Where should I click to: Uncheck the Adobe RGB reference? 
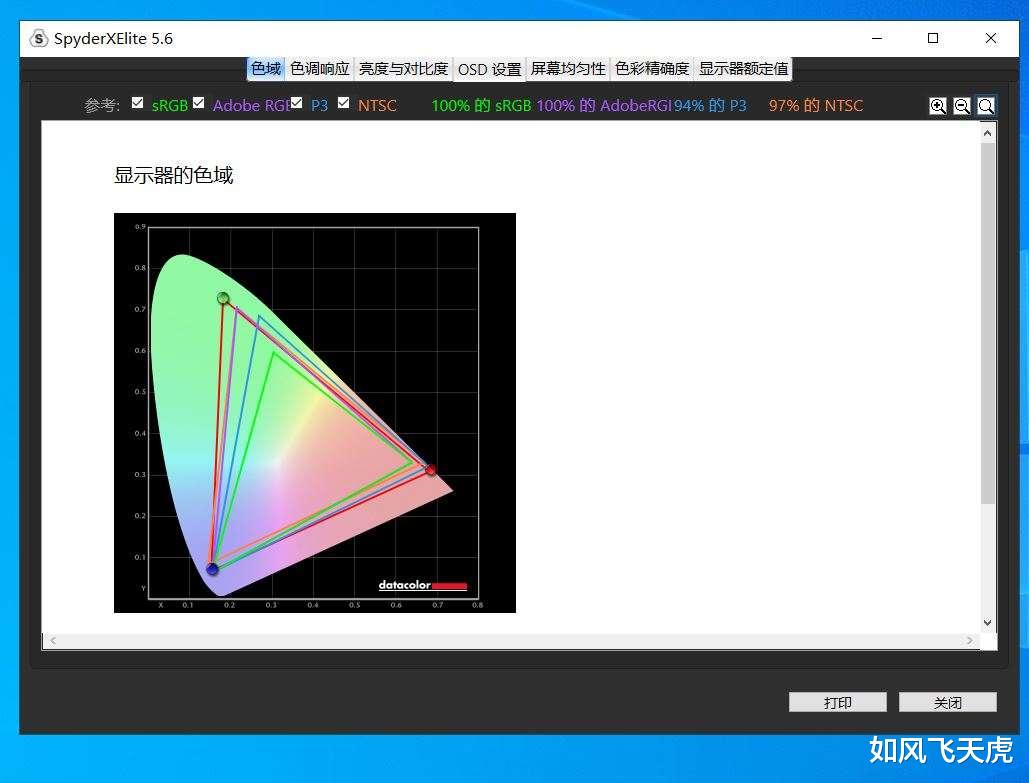tap(198, 101)
